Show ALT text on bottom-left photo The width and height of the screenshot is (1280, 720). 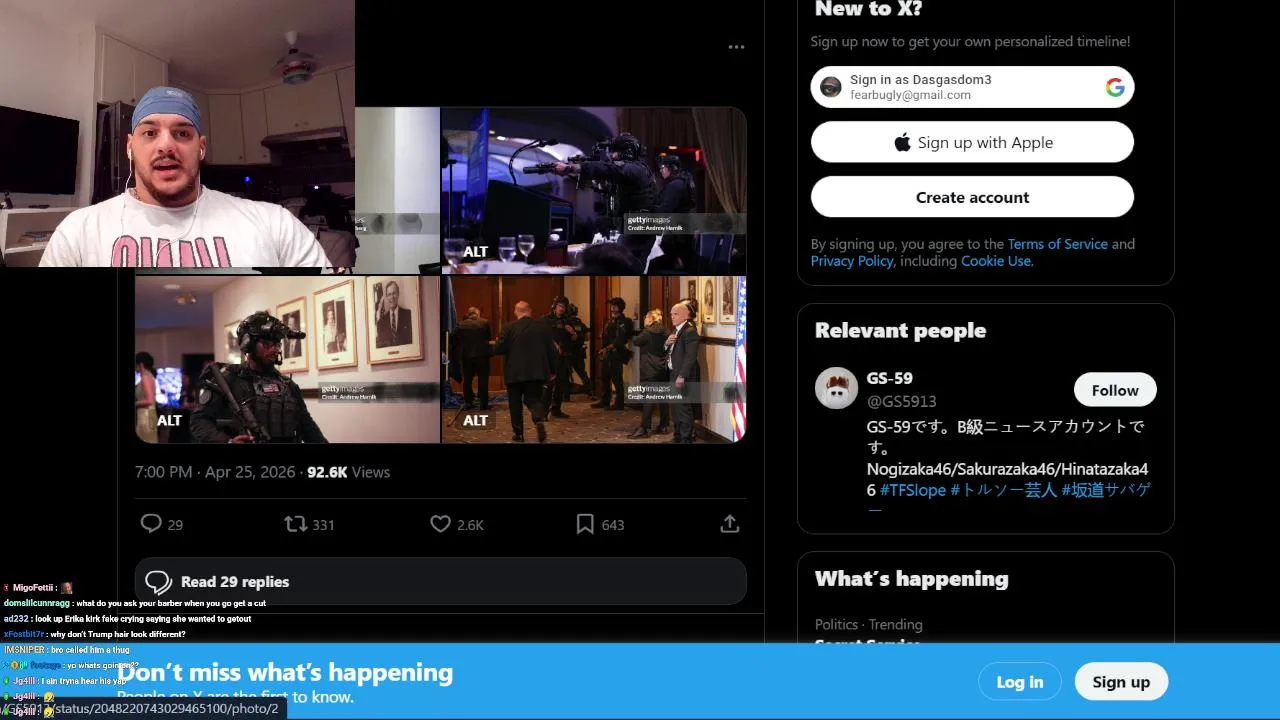tap(170, 420)
